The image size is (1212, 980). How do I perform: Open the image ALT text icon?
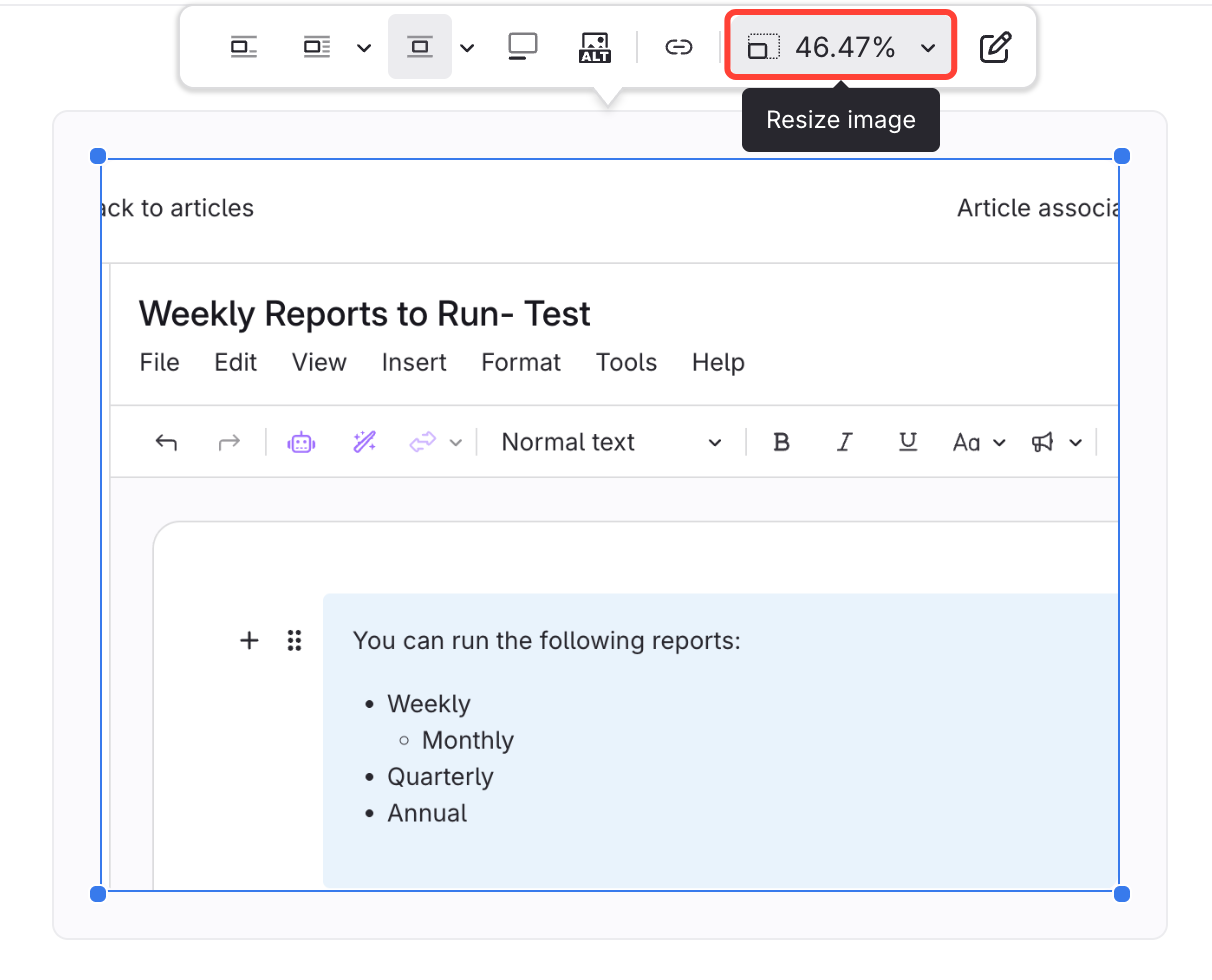point(594,47)
